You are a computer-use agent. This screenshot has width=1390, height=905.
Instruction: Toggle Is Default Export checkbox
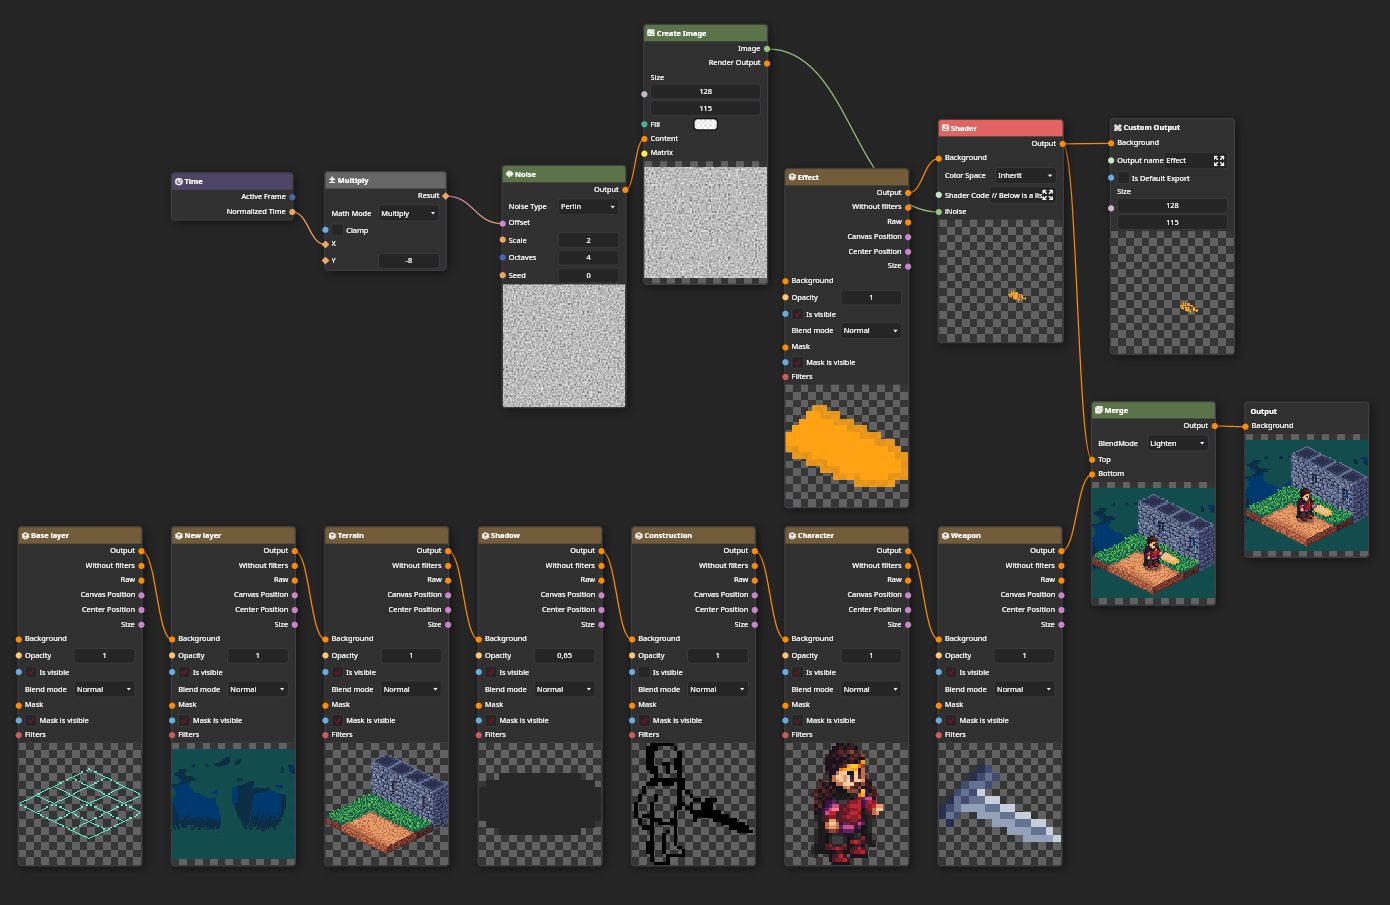tap(1123, 178)
